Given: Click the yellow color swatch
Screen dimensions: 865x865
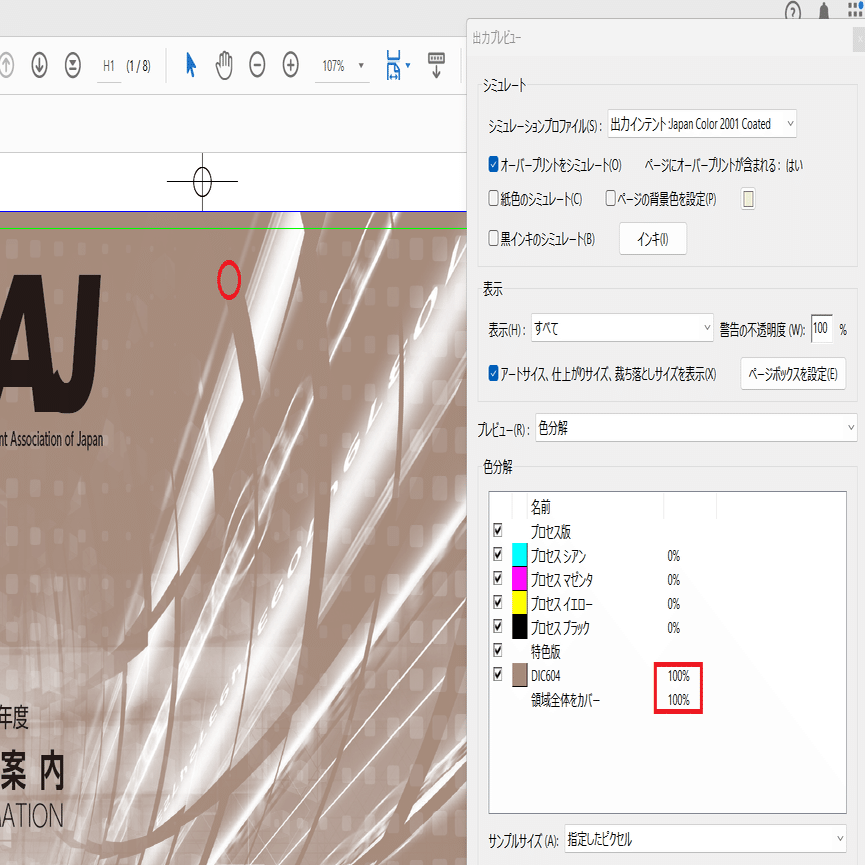Looking at the screenshot, I should (520, 602).
